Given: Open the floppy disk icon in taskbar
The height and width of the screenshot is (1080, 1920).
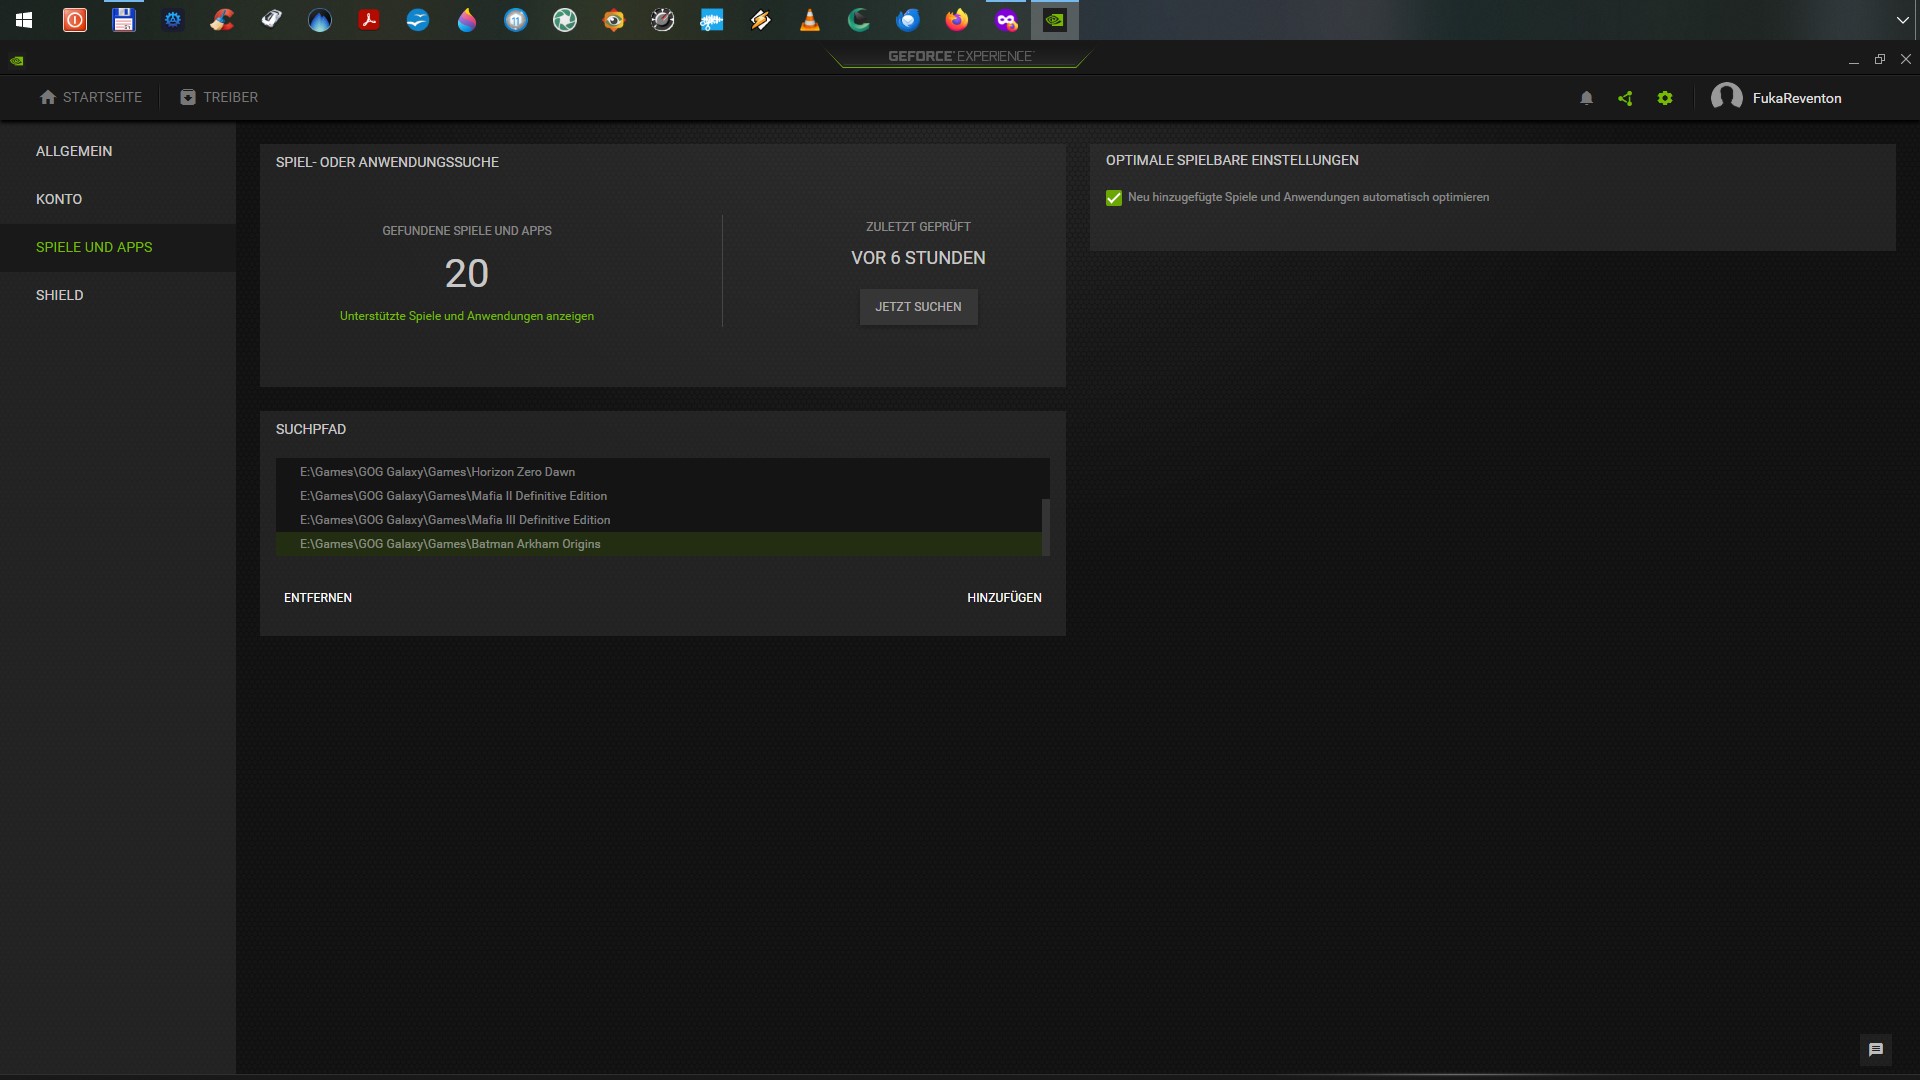Looking at the screenshot, I should [x=124, y=20].
